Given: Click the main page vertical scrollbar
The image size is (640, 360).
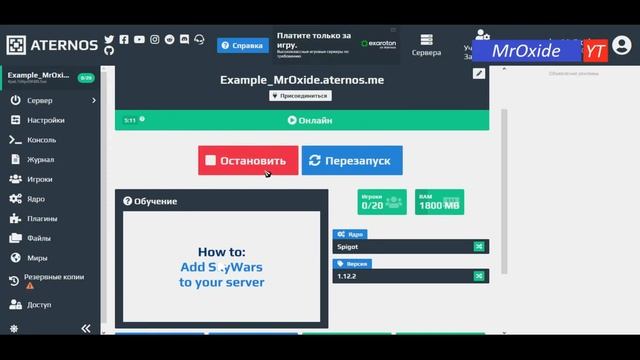Looking at the screenshot, I should 504,191.
